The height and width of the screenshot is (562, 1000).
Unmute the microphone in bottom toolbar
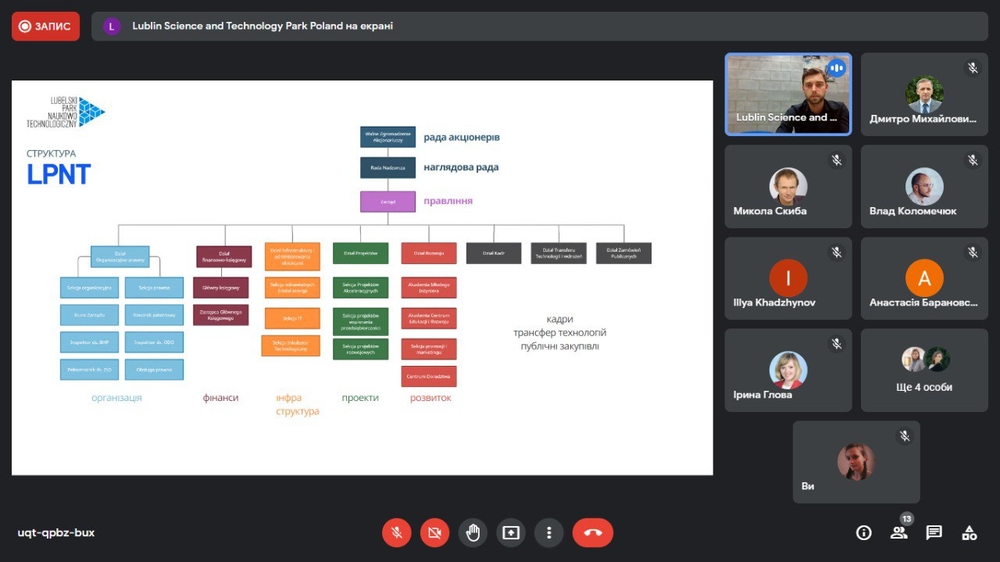[x=396, y=533]
